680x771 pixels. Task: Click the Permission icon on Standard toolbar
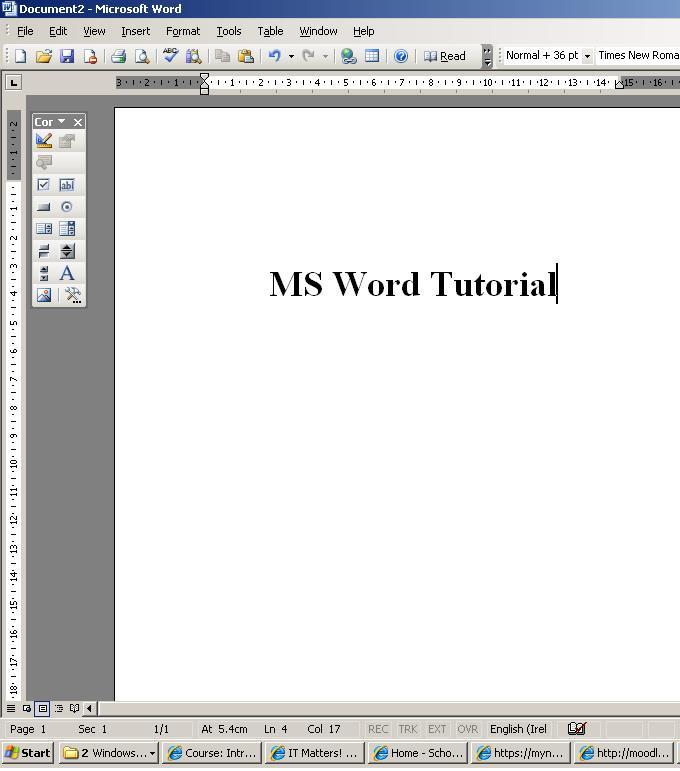pyautogui.click(x=90, y=56)
